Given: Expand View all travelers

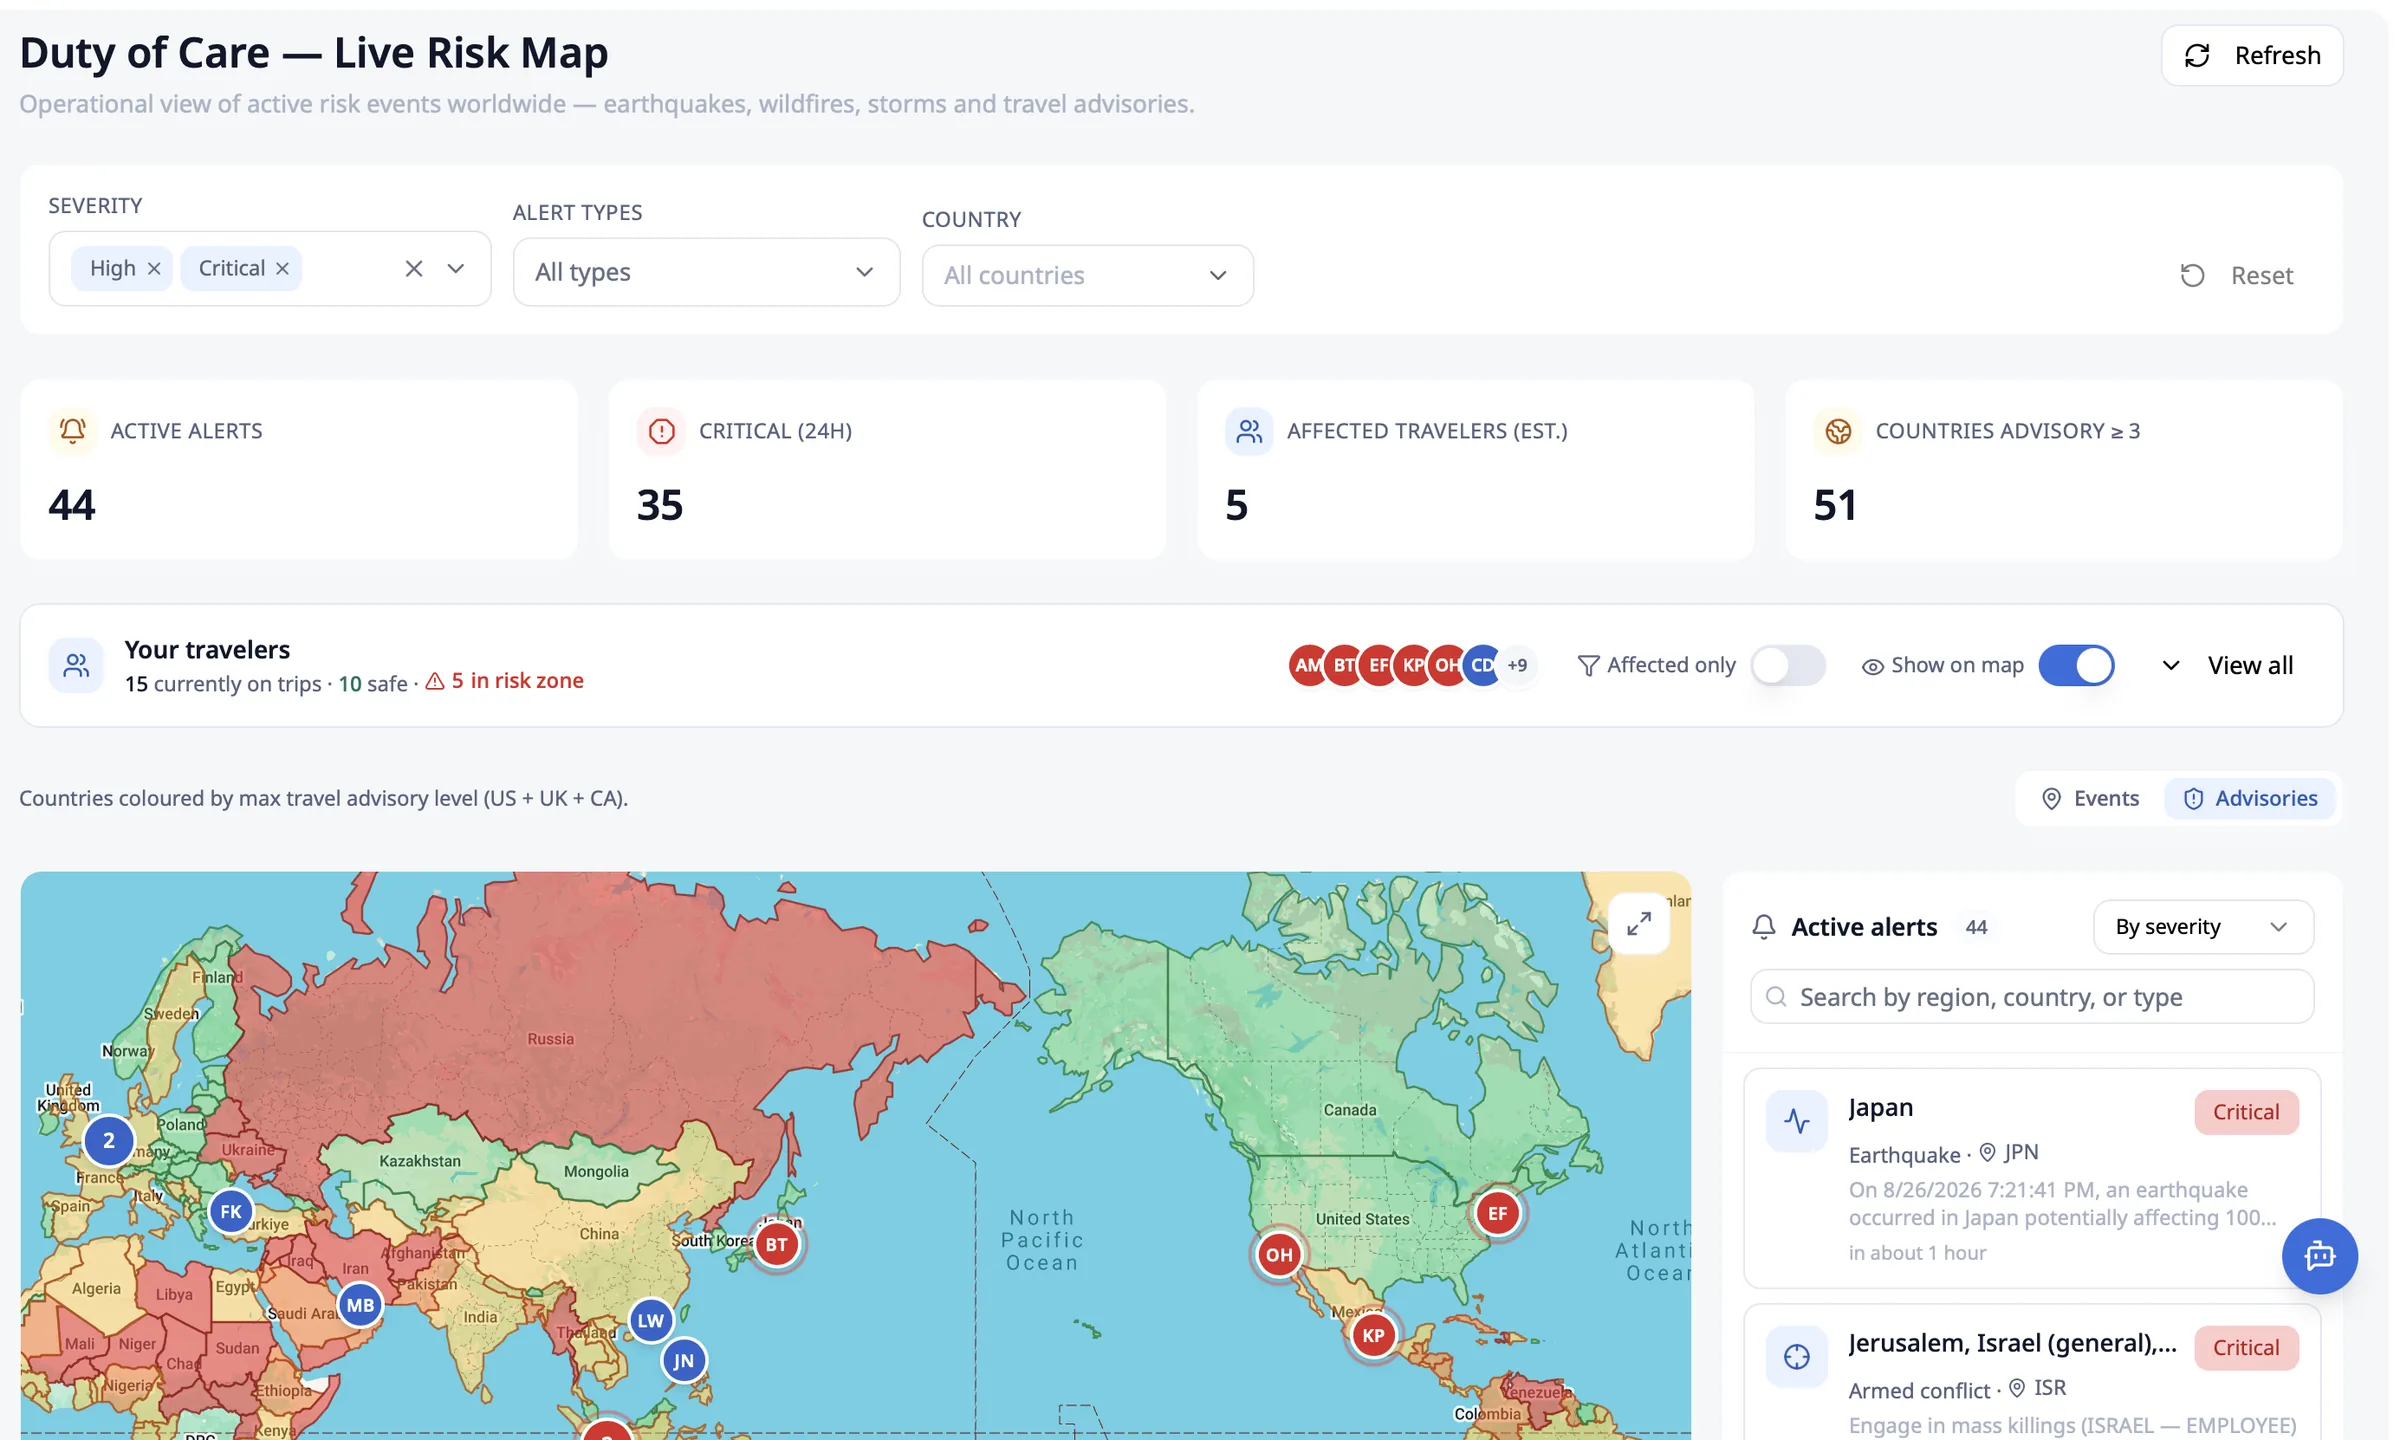Looking at the screenshot, I should (2227, 665).
